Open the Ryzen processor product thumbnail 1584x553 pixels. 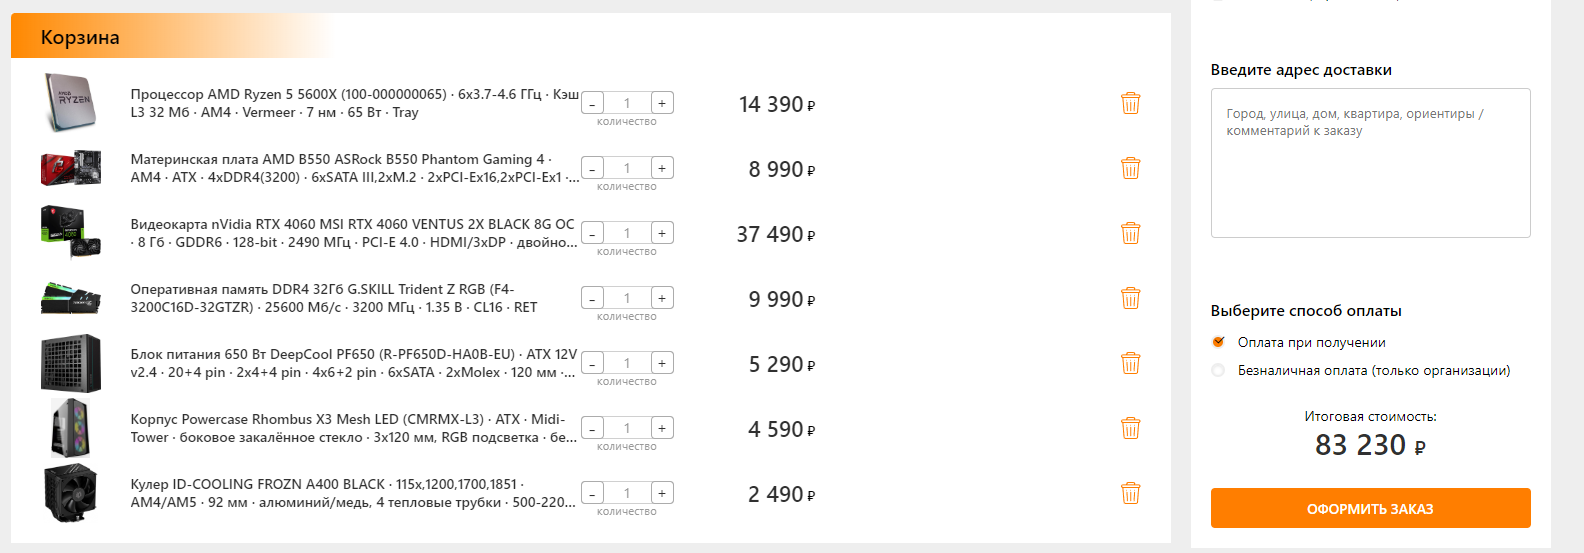click(x=70, y=102)
